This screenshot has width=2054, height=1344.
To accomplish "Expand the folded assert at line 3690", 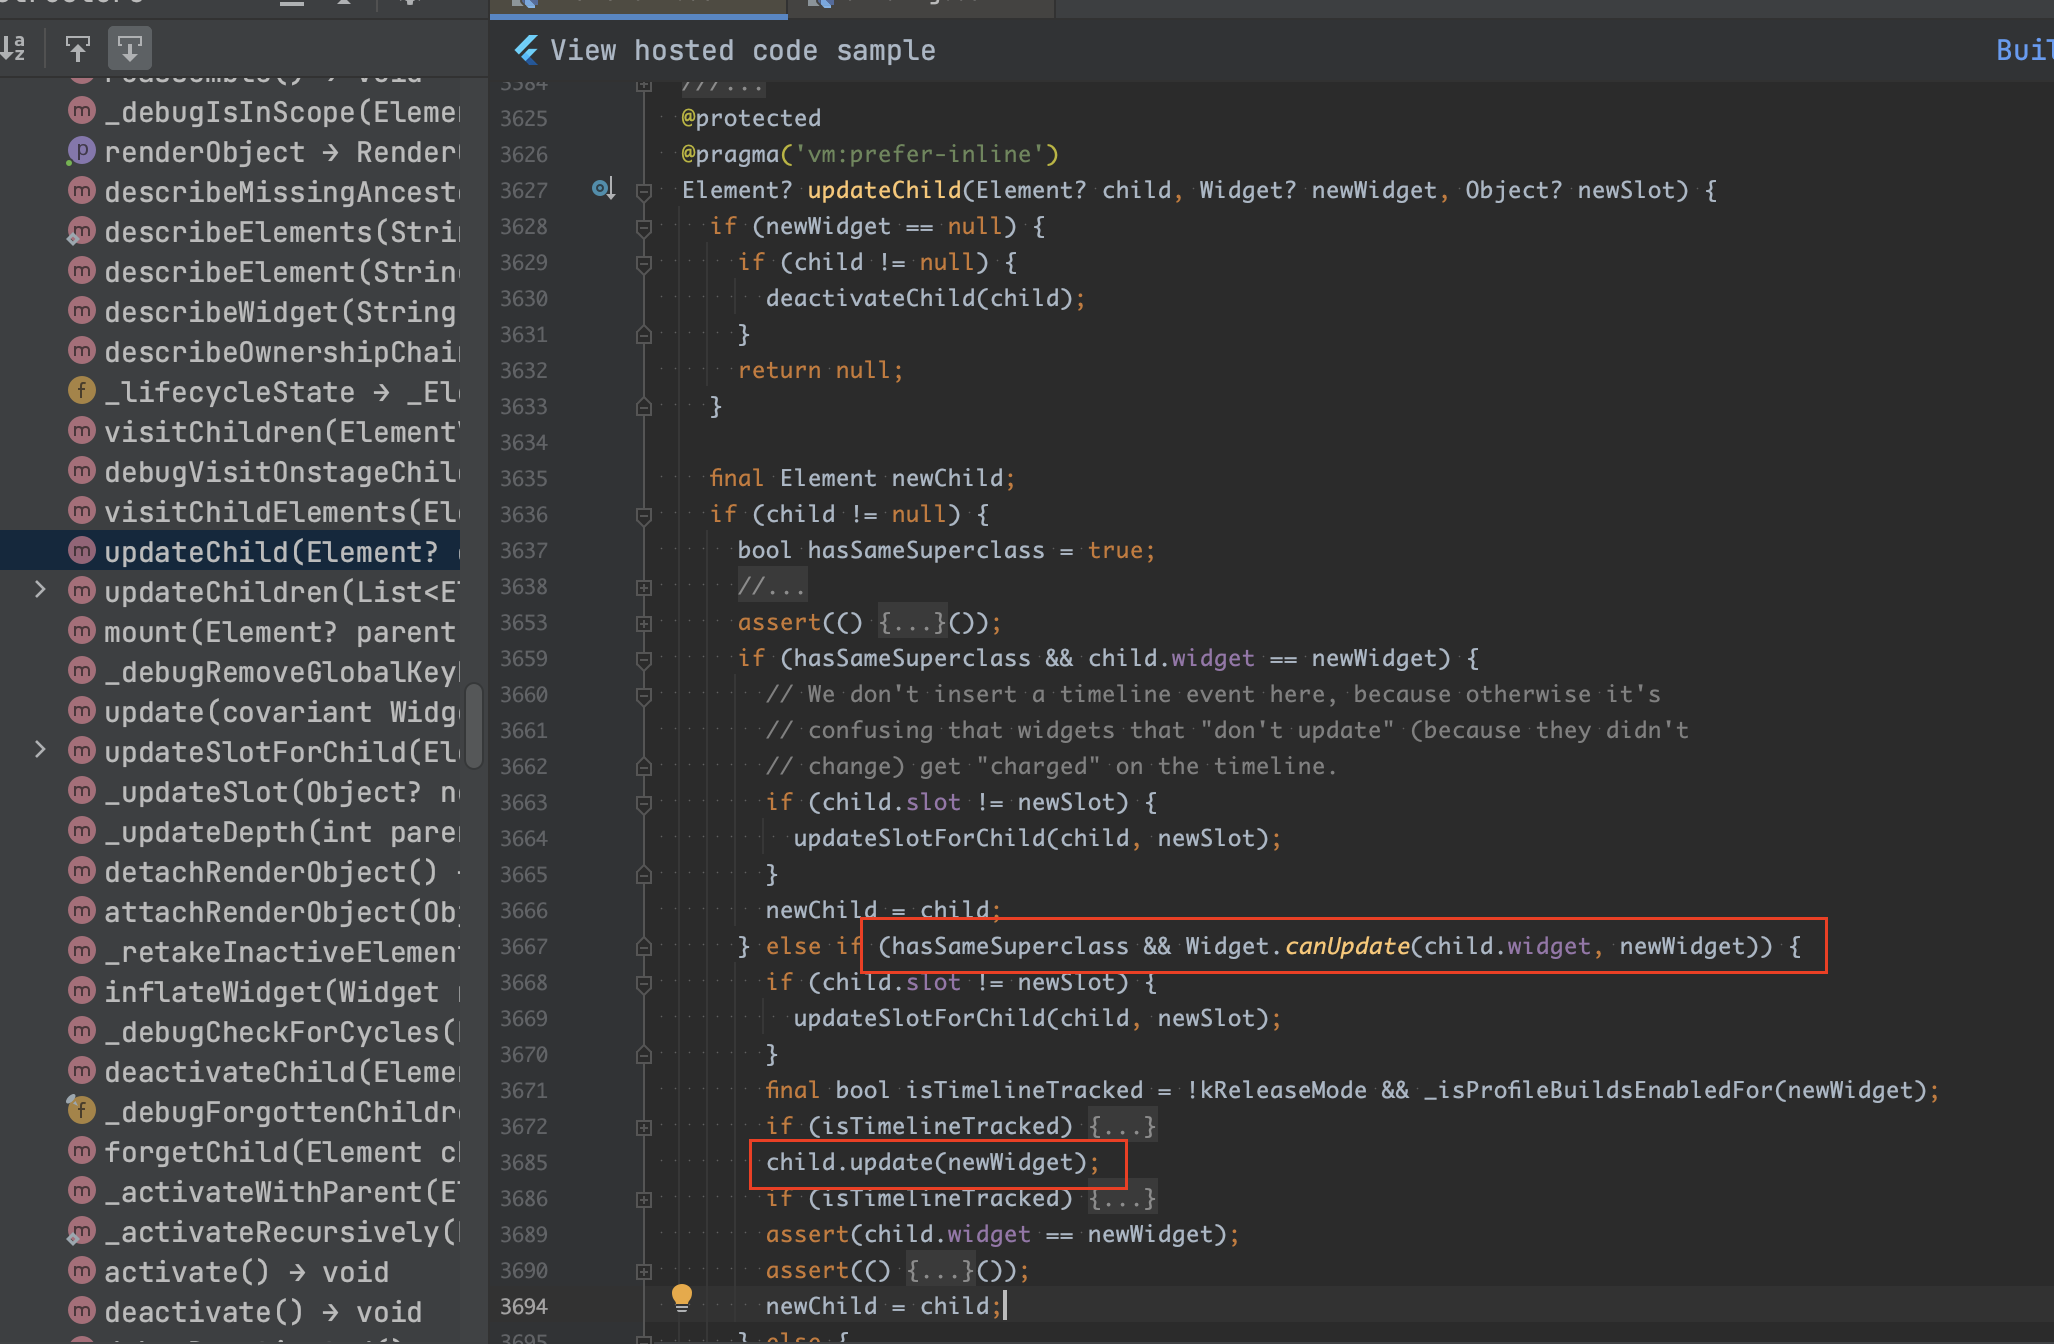I will click(x=644, y=1271).
